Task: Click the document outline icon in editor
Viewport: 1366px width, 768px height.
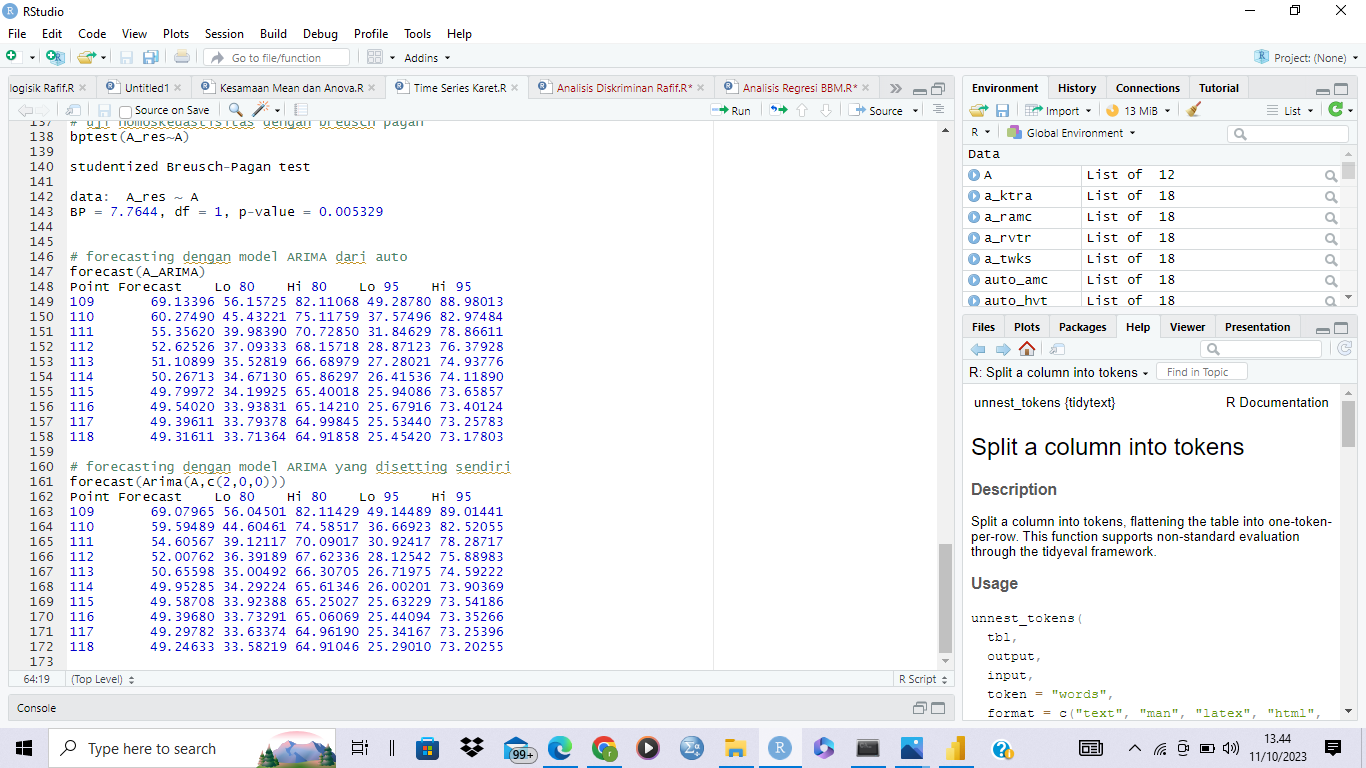Action: tap(938, 110)
